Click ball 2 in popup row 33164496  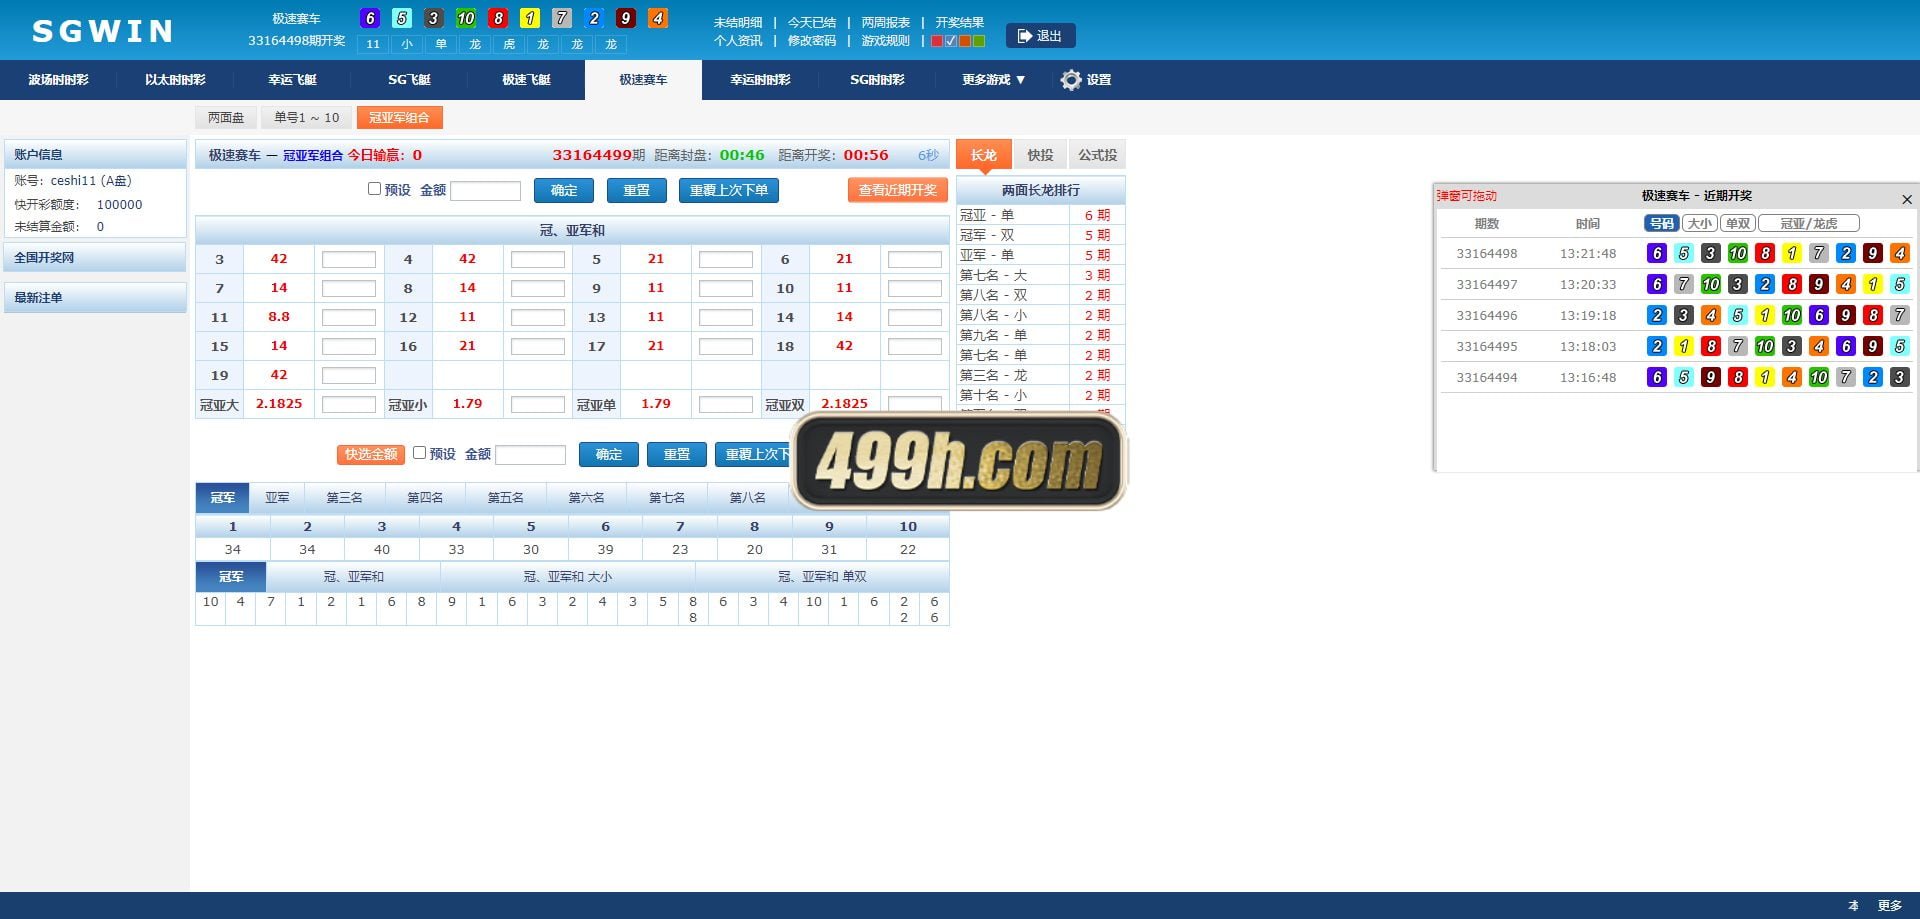1657,316
